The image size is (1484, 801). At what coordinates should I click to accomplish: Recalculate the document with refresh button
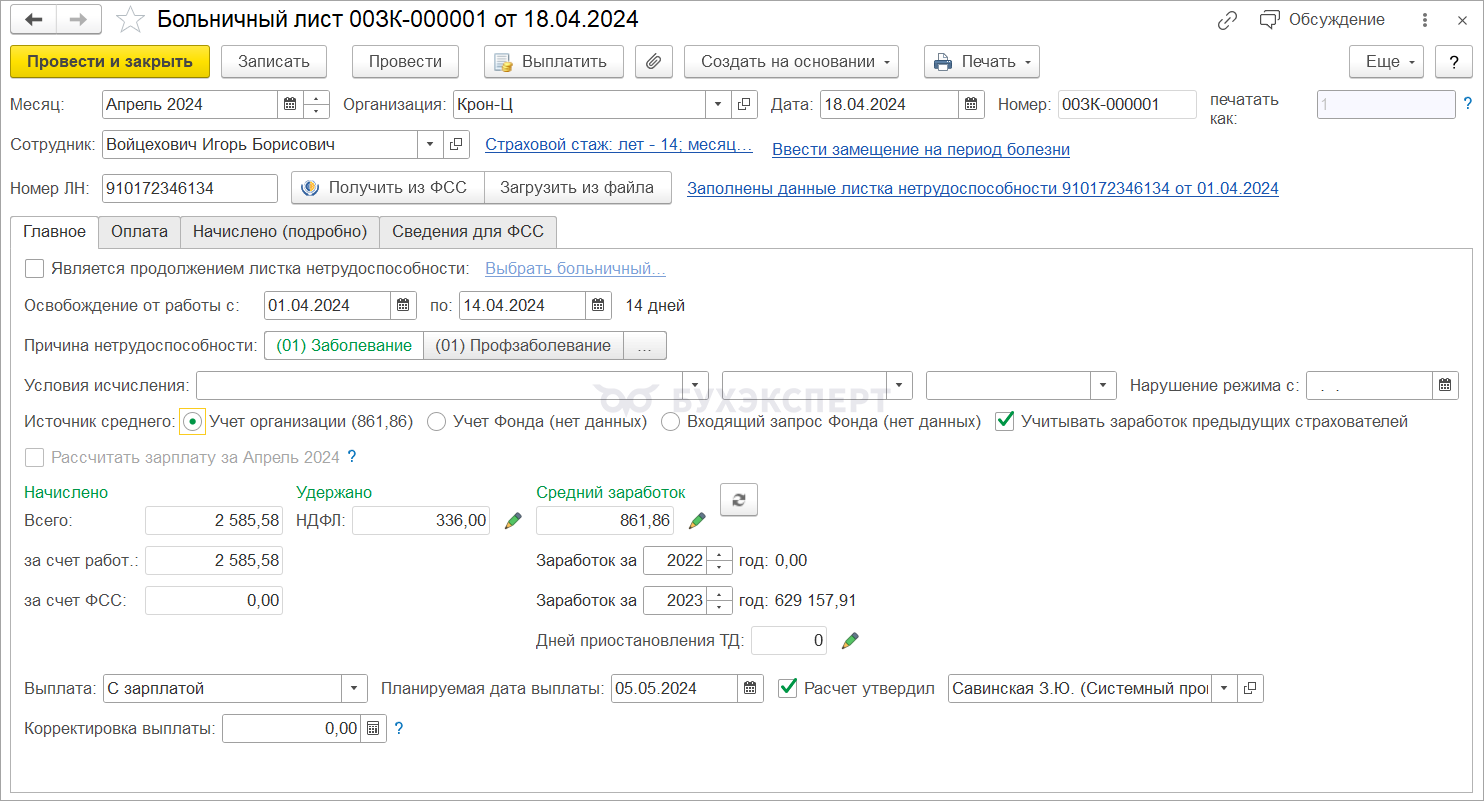click(739, 500)
